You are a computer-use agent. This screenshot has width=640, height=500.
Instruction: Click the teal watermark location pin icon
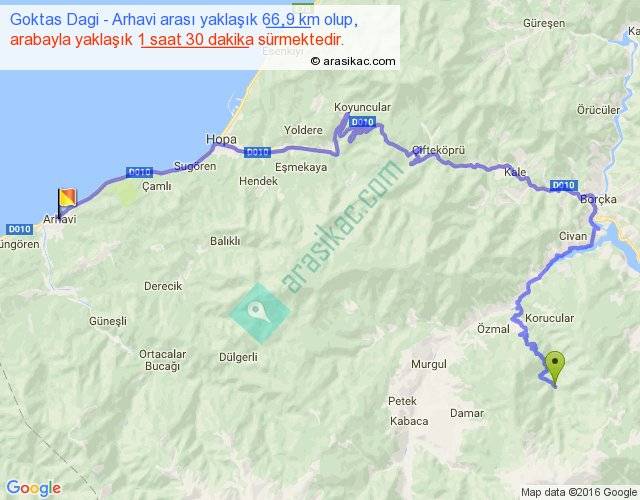pyautogui.click(x=259, y=312)
